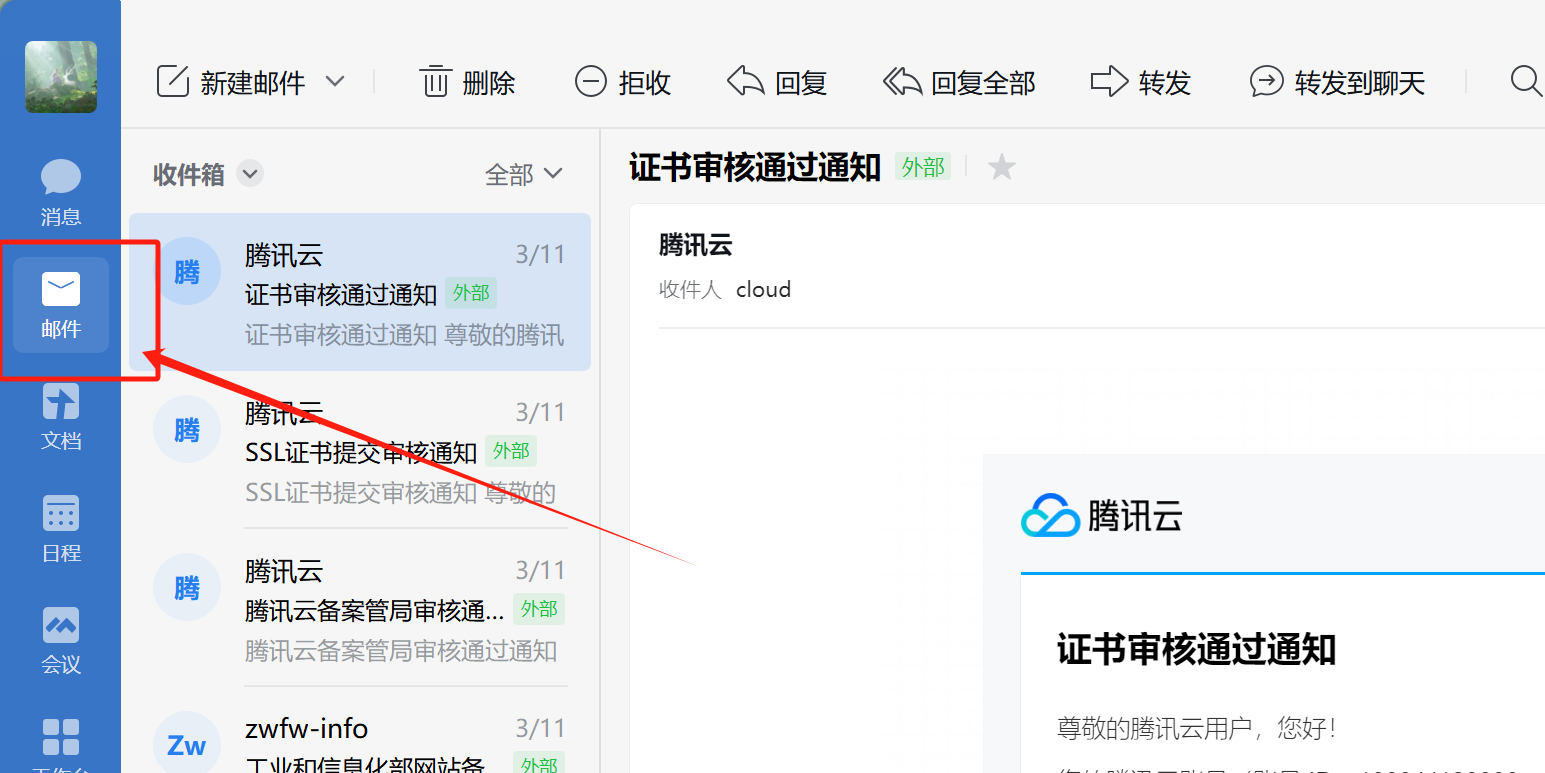
Task: Open the 全部 filter dropdown
Action: (x=524, y=175)
